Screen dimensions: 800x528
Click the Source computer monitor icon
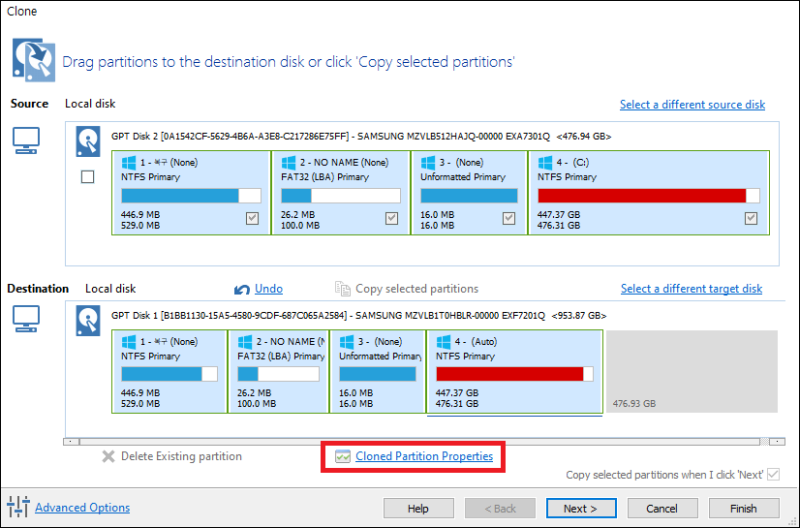[26, 141]
